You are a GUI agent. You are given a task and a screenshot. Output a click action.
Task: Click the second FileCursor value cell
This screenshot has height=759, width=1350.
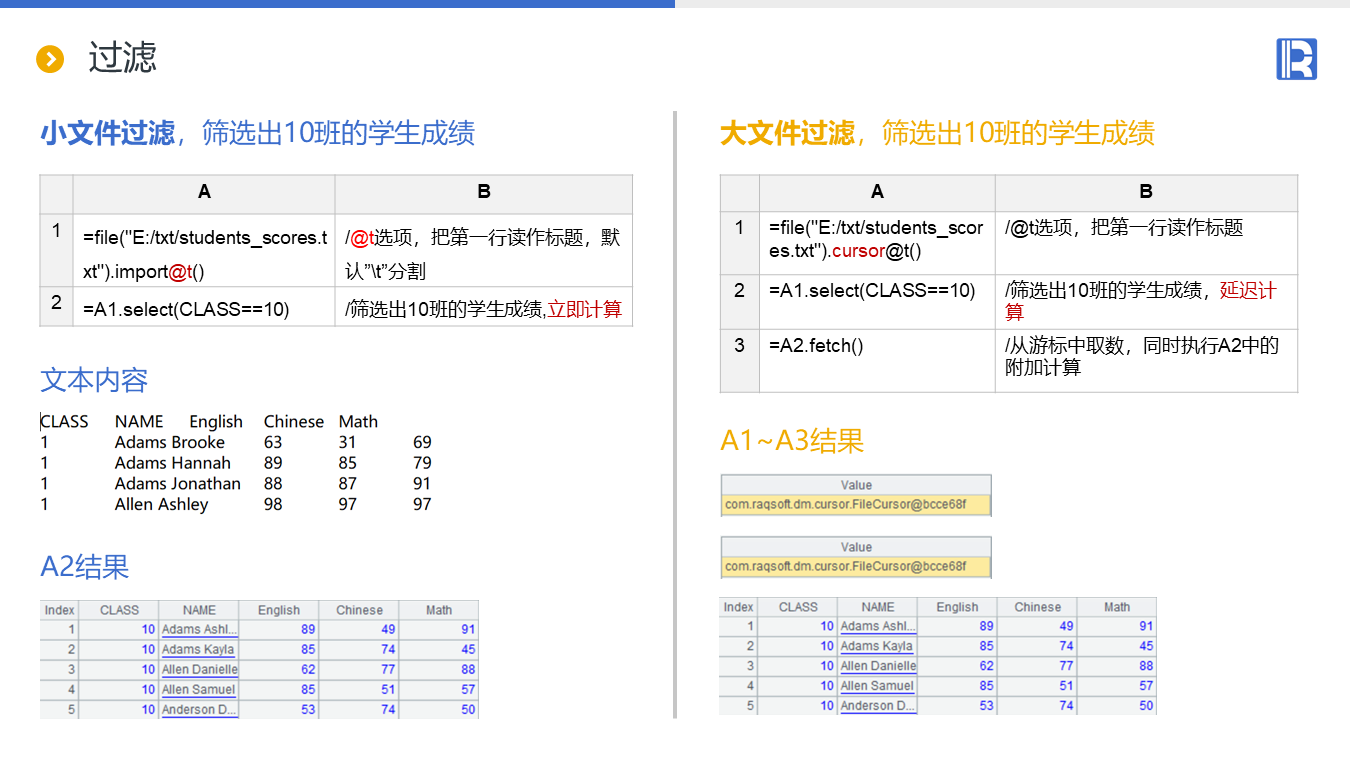click(855, 567)
